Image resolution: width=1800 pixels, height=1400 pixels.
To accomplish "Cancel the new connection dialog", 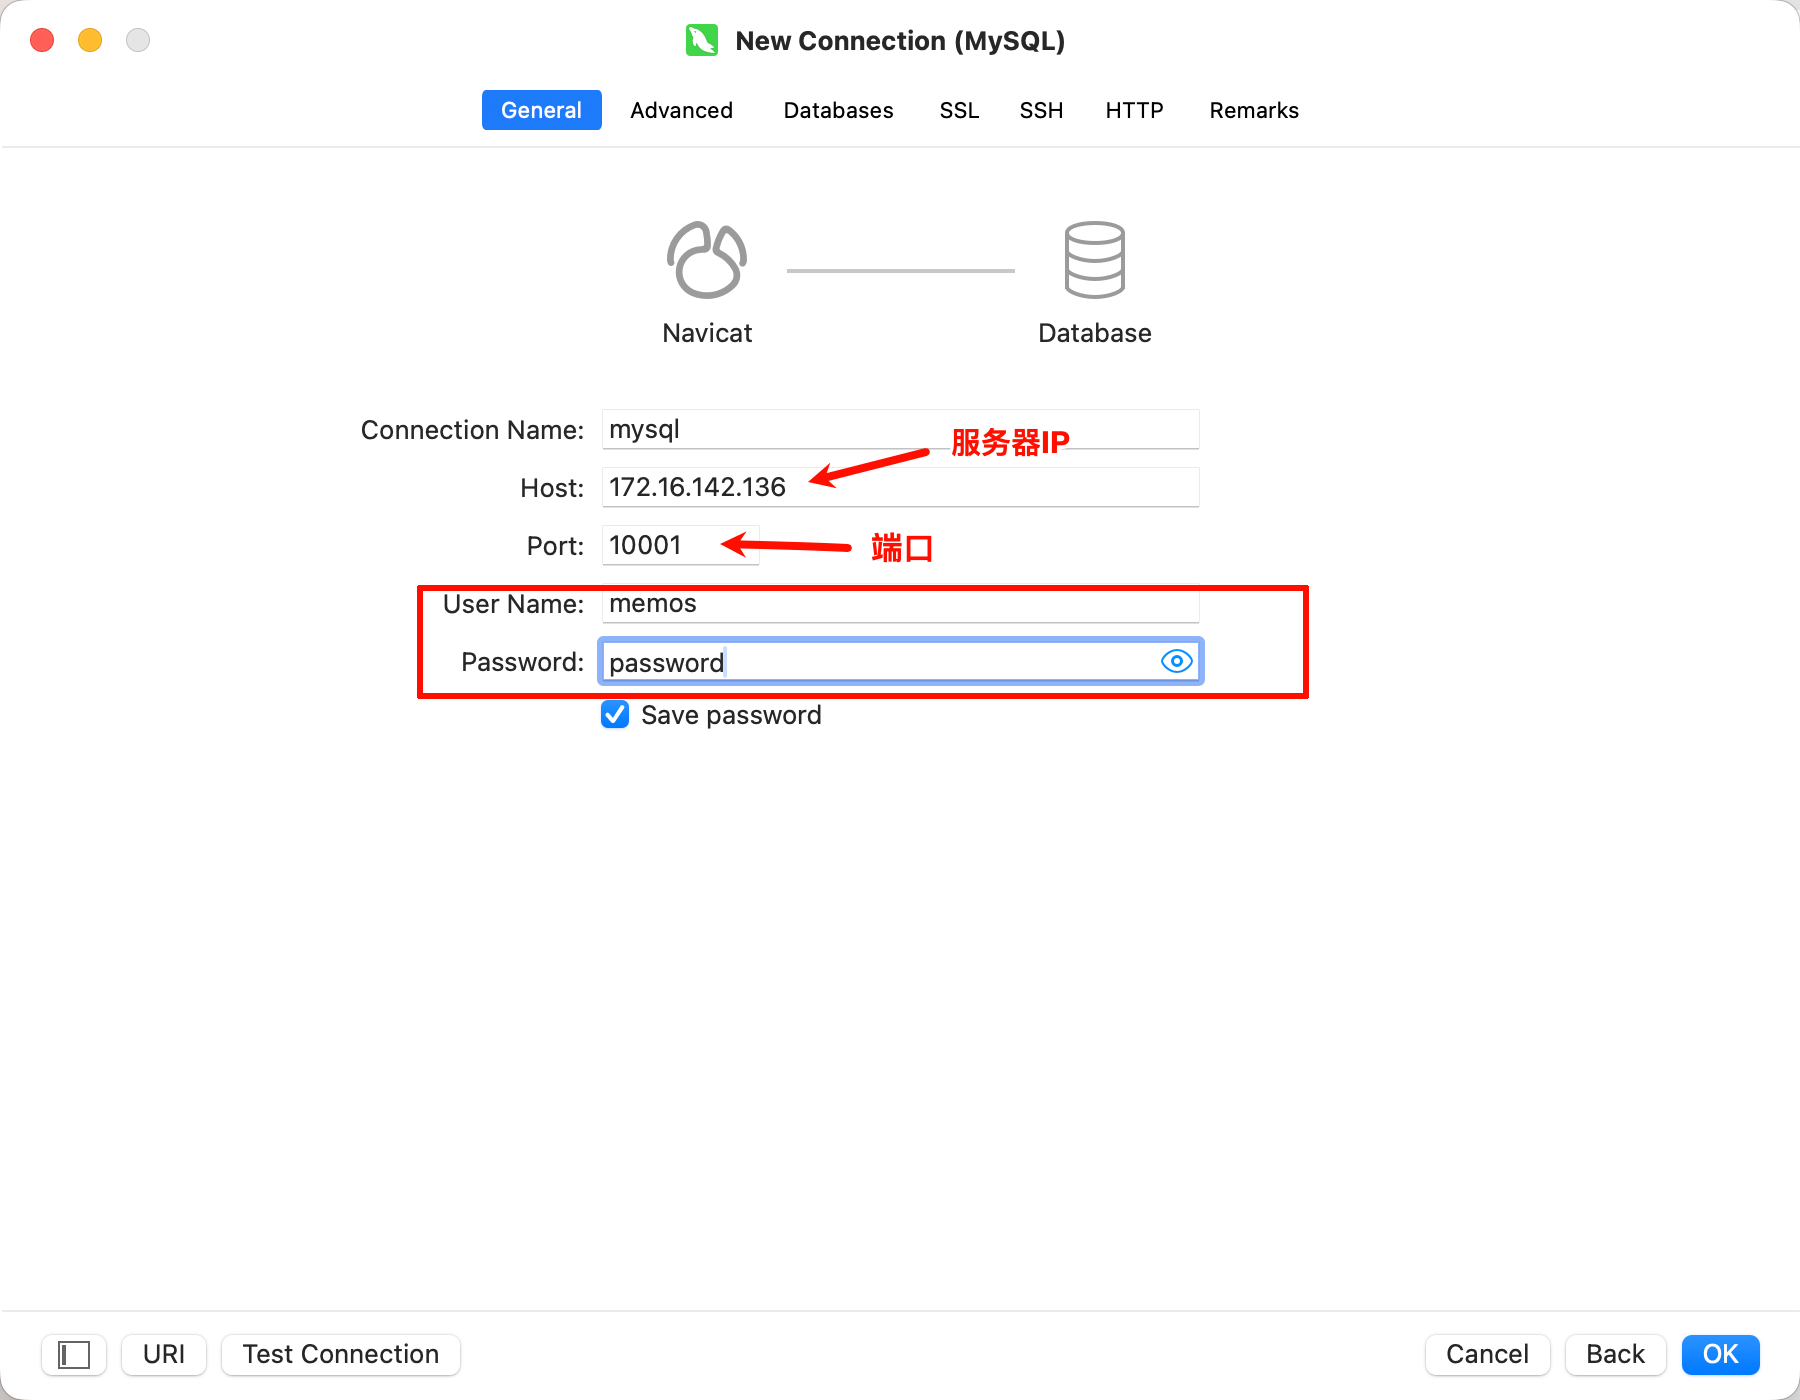I will coord(1487,1355).
